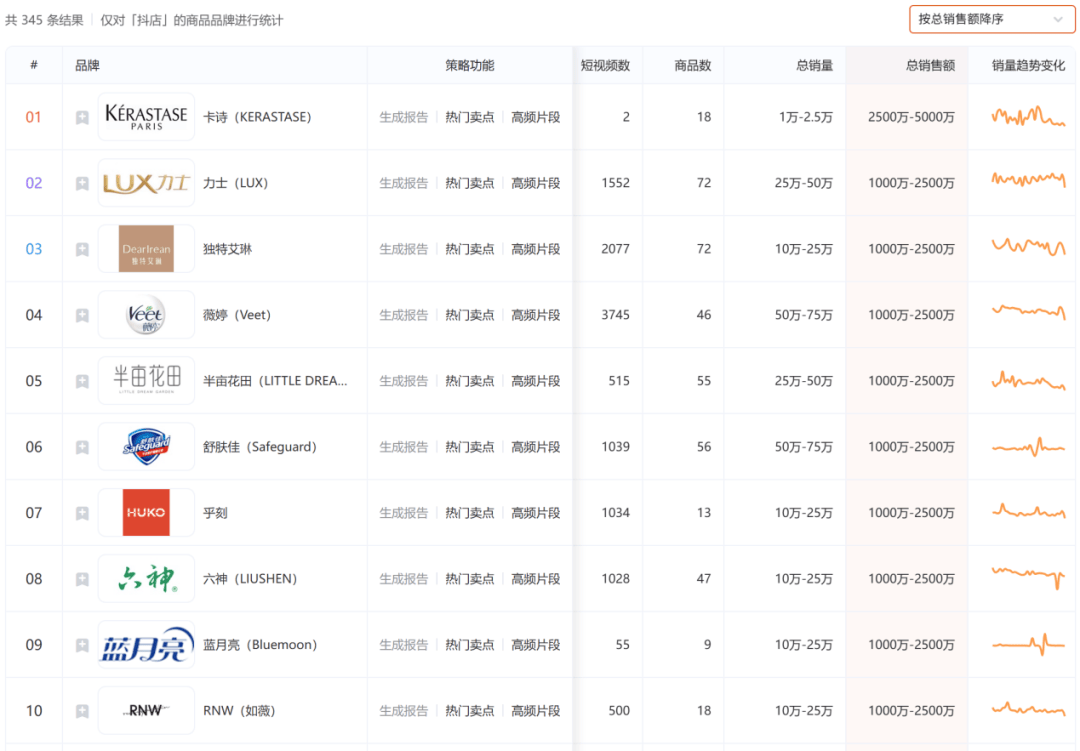Sort by 商品数 column header
This screenshot has height=751, width=1080.
692,65
